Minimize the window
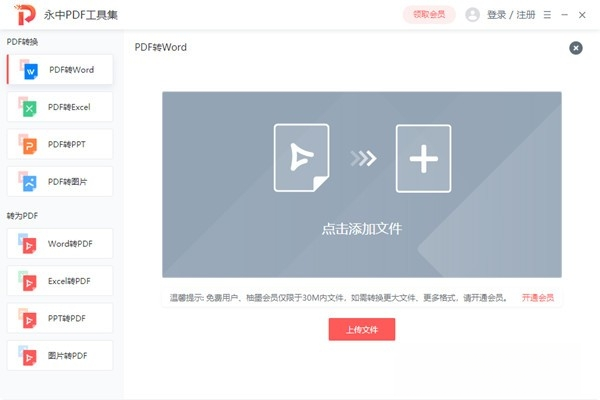Image resolution: width=600 pixels, height=400 pixels. [564, 15]
